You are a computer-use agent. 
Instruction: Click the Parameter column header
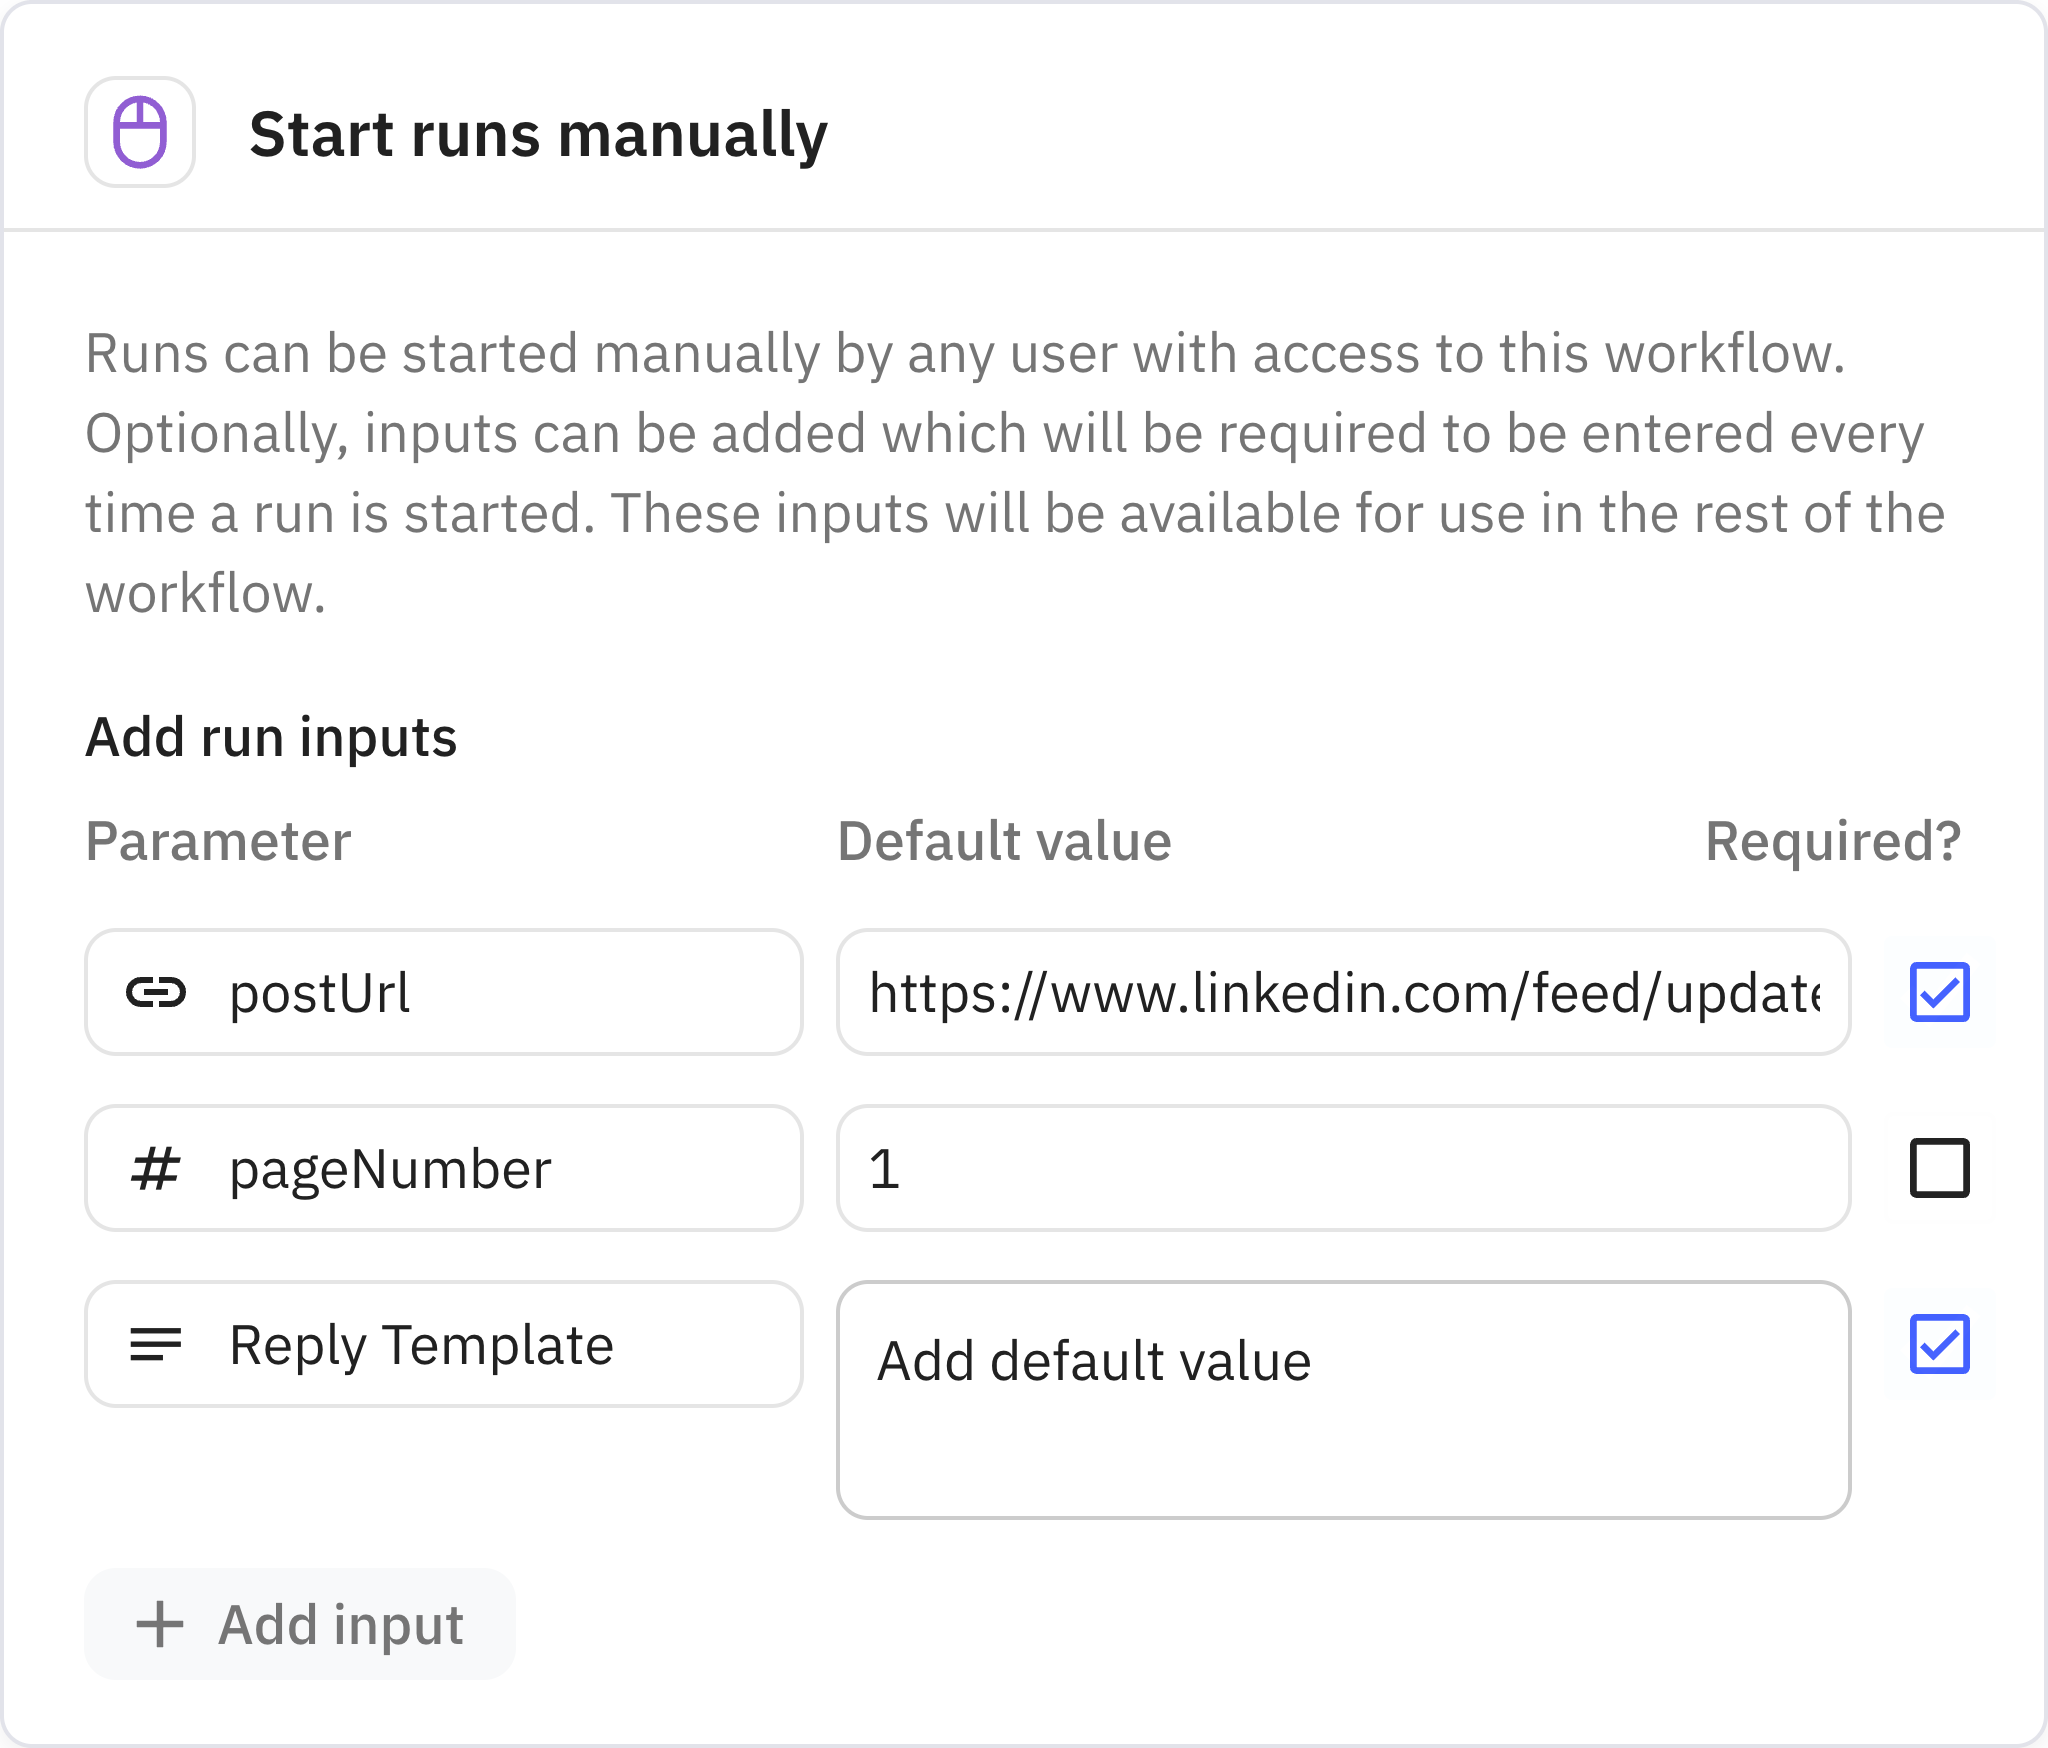pos(218,841)
